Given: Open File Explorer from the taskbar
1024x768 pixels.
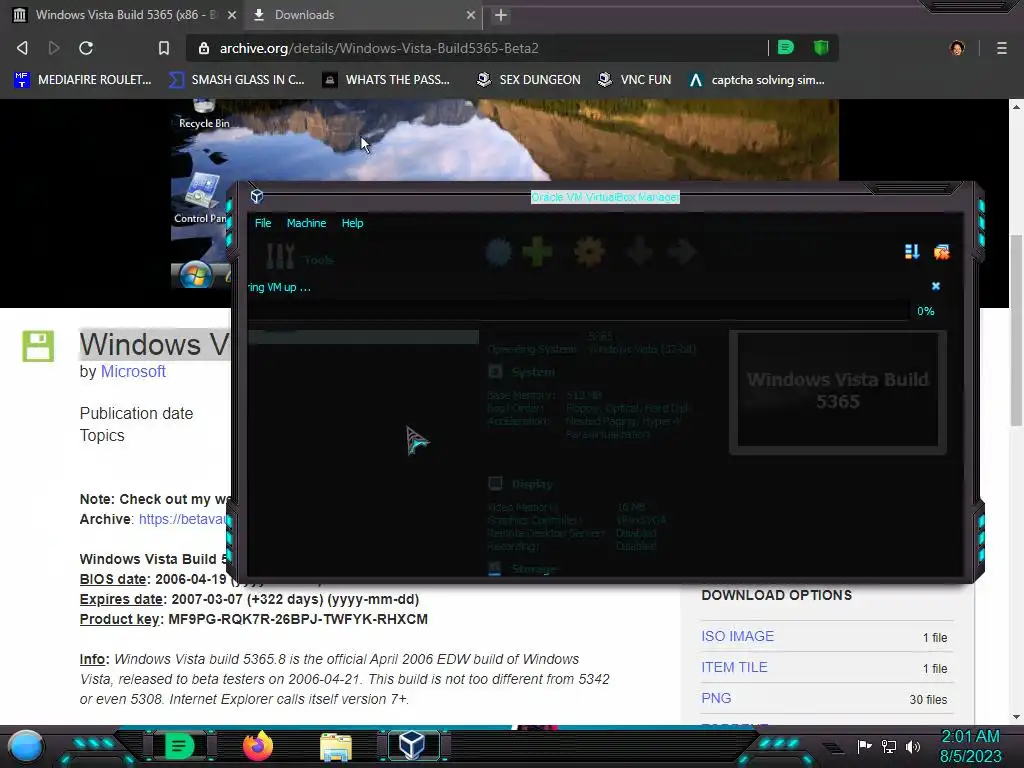Looking at the screenshot, I should pos(336,746).
